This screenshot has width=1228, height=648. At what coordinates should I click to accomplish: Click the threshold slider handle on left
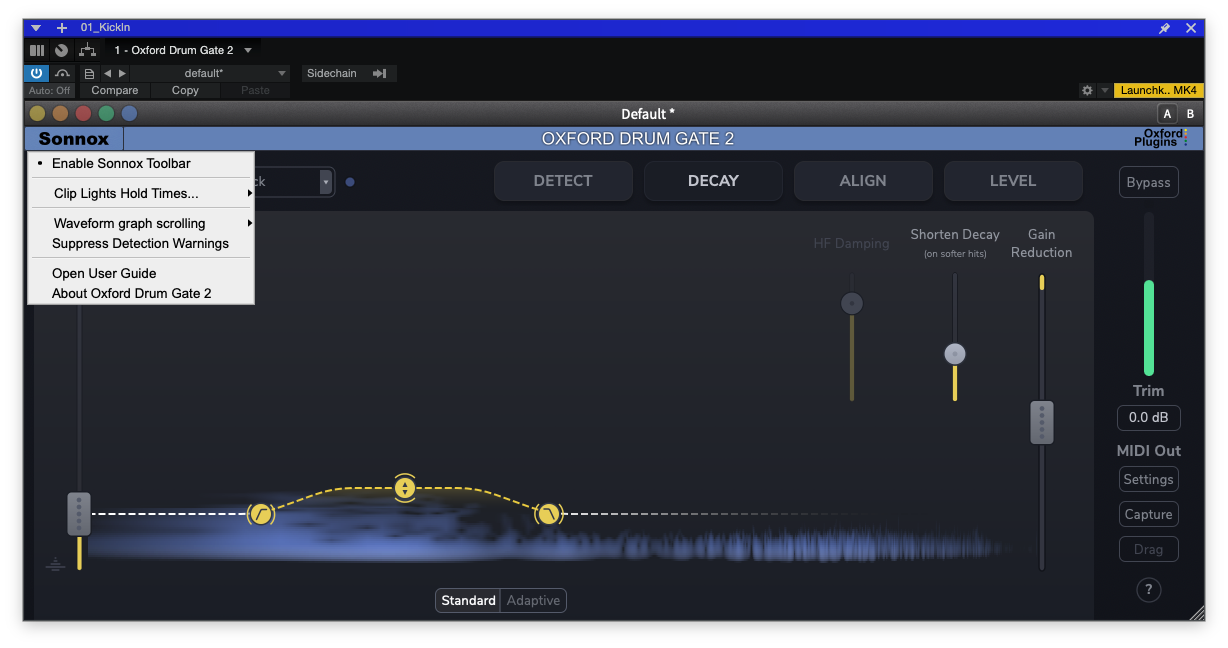point(79,514)
